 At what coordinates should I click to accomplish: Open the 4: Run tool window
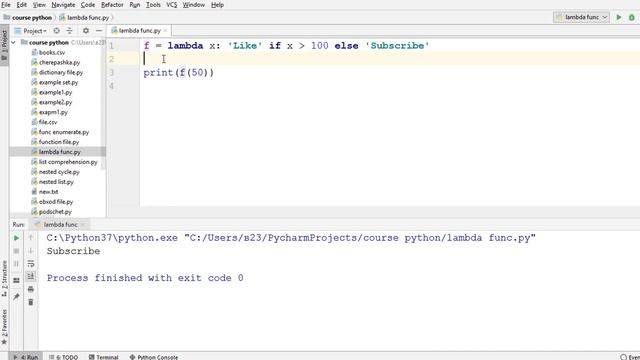point(26,357)
